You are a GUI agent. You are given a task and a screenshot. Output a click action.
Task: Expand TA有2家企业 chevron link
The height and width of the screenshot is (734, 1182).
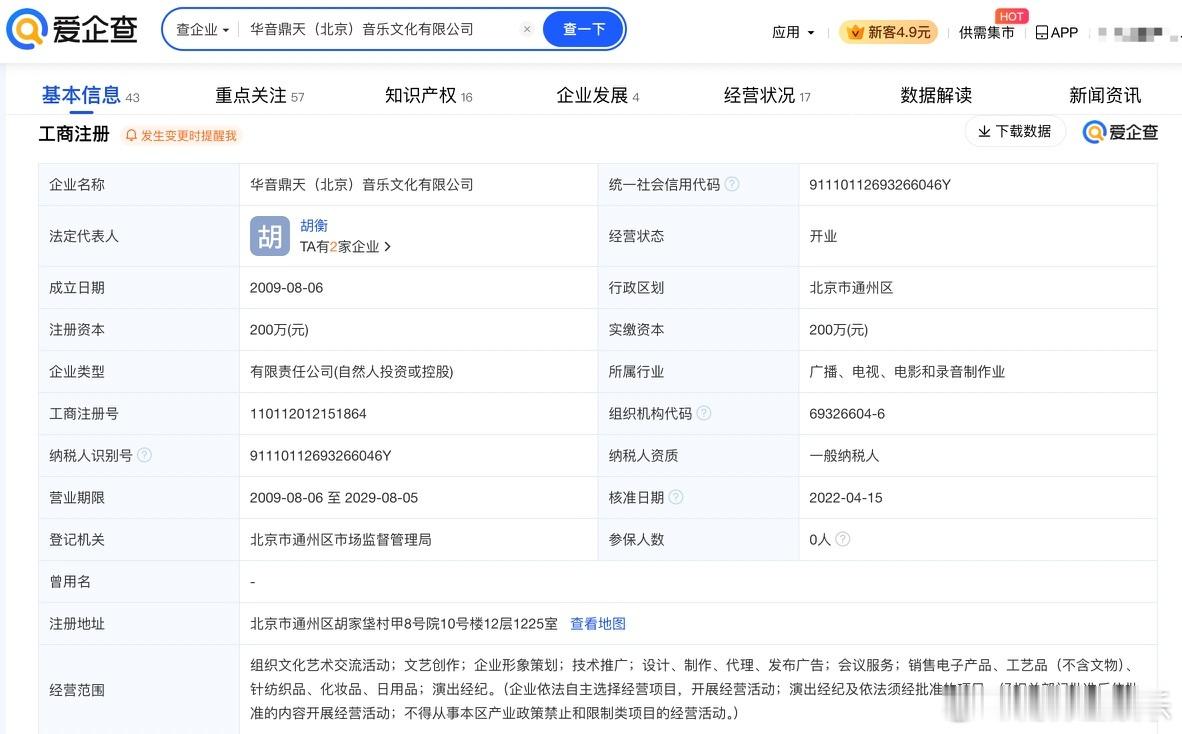click(x=345, y=246)
